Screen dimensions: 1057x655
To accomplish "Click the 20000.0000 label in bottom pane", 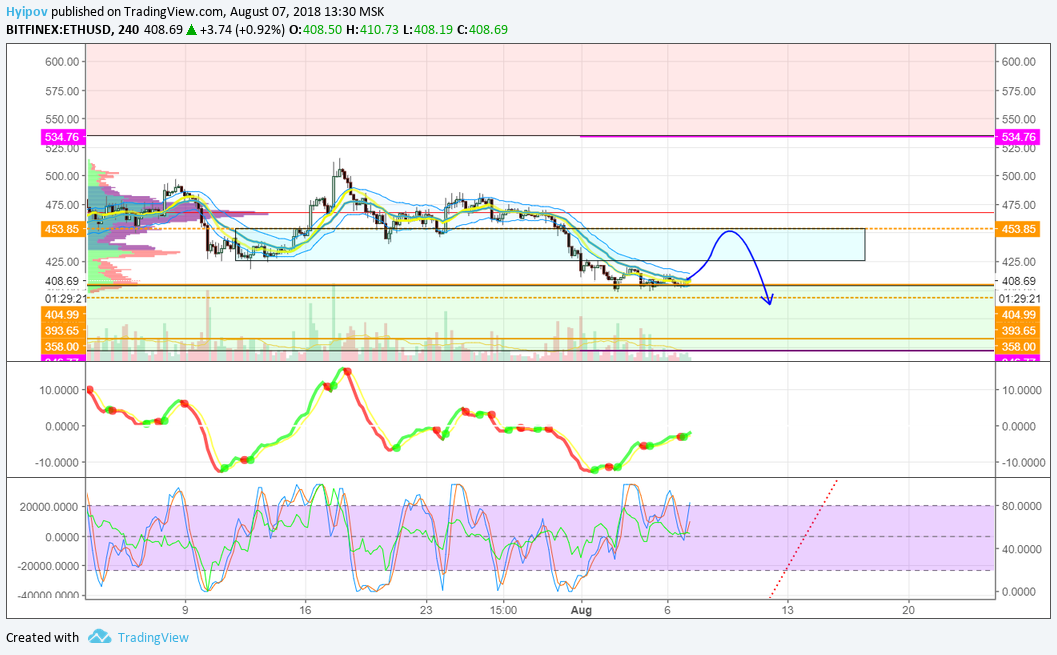I will 50,507.
